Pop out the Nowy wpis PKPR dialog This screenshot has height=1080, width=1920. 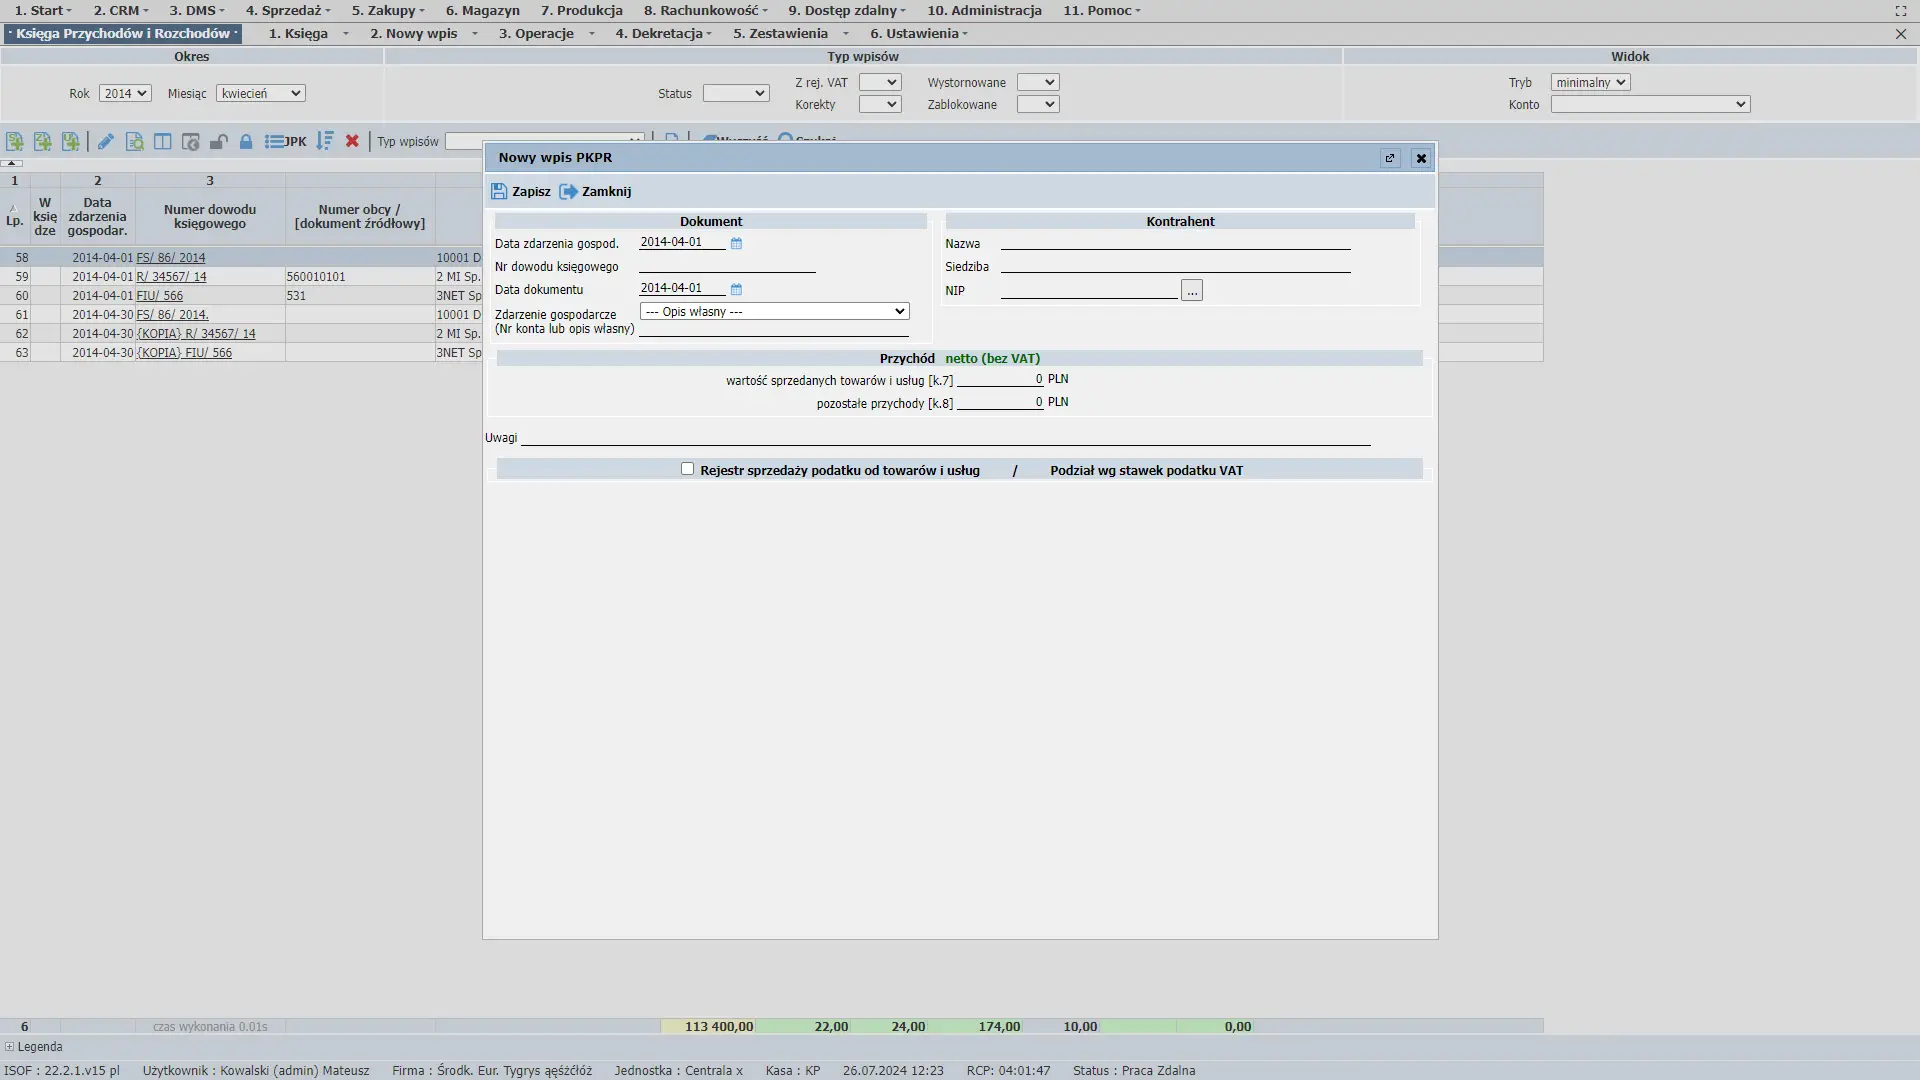(x=1389, y=158)
